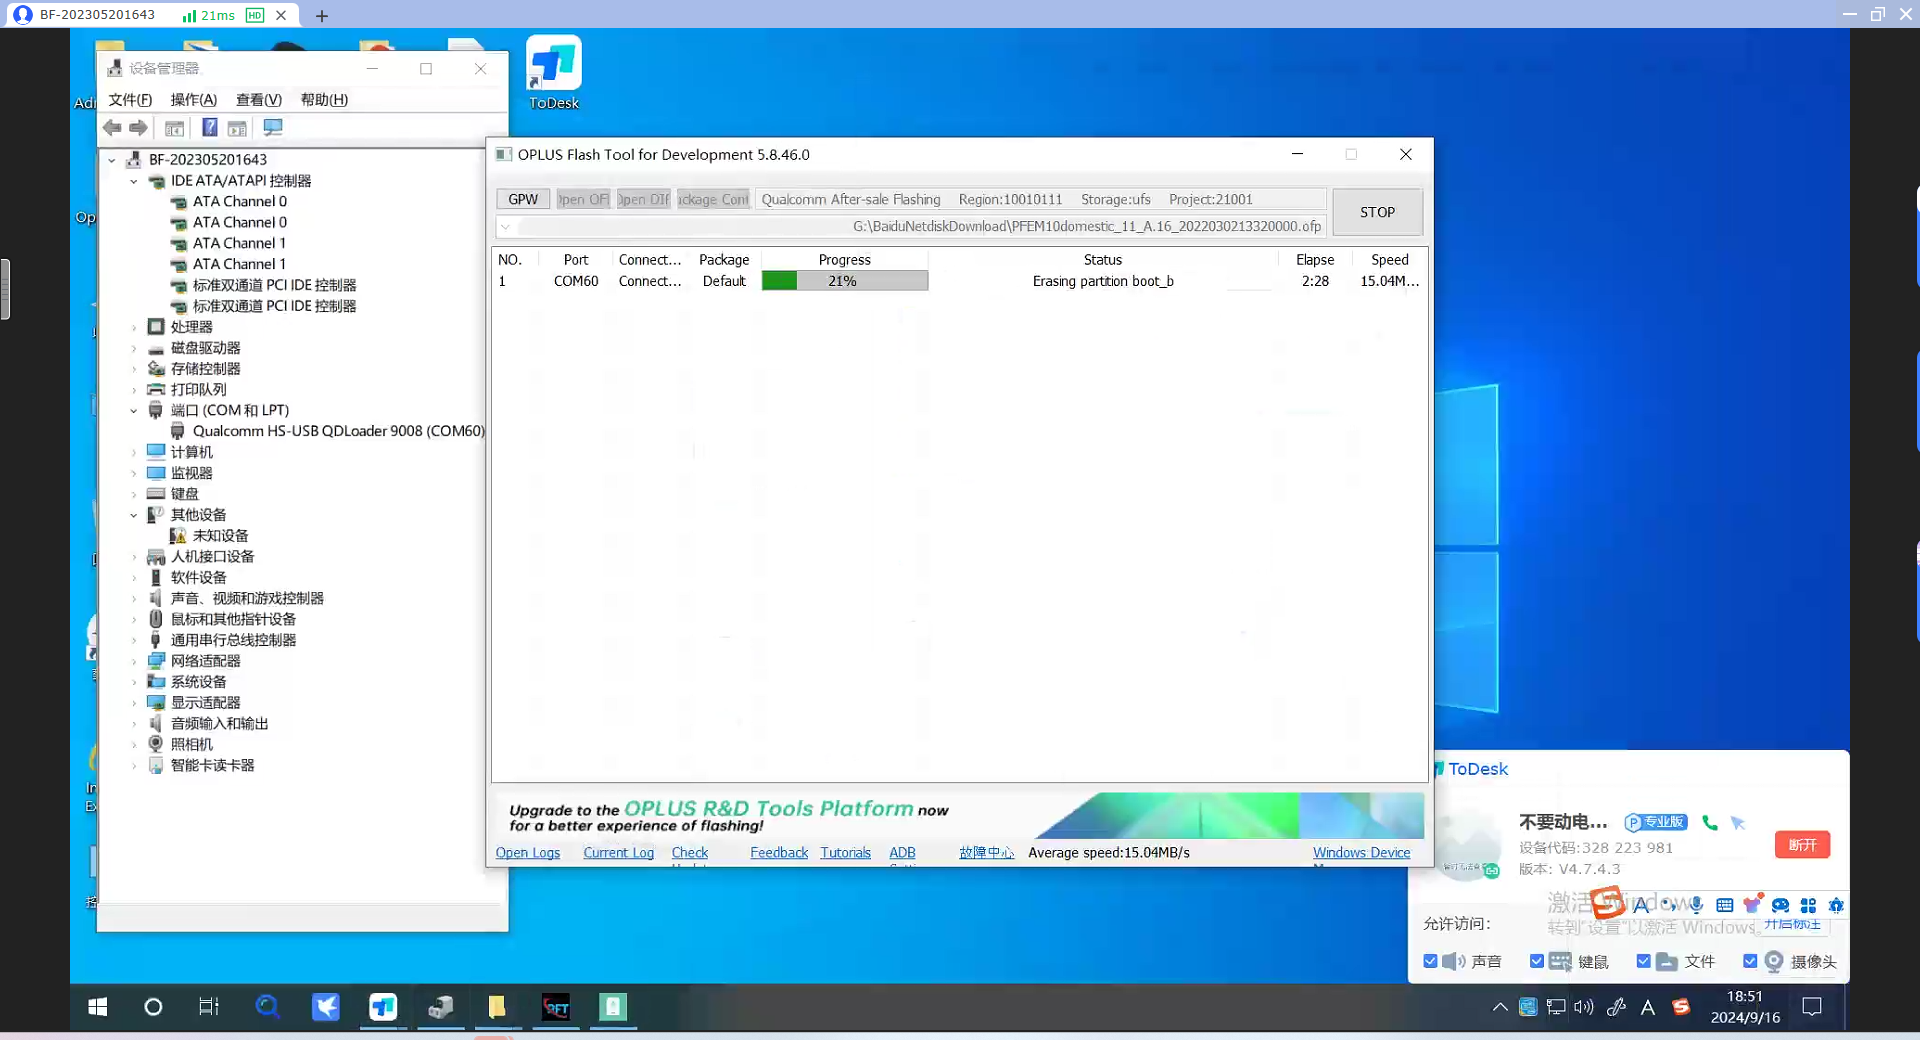Image resolution: width=1920 pixels, height=1040 pixels.
Task: Open the firmware path dropdown in Flash Tool
Action: tap(506, 227)
